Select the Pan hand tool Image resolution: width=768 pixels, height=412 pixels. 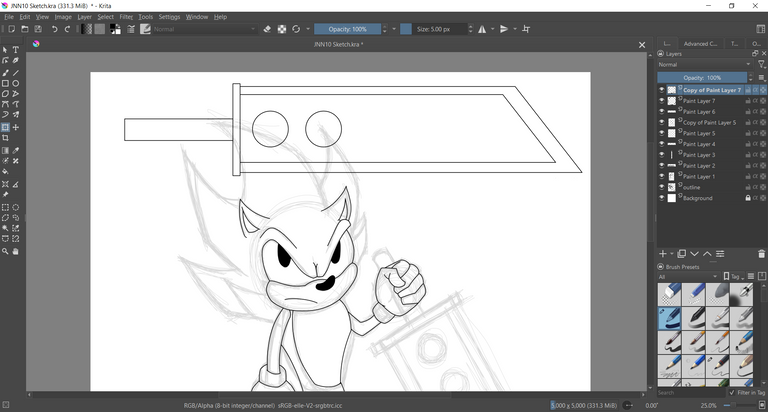click(16, 251)
